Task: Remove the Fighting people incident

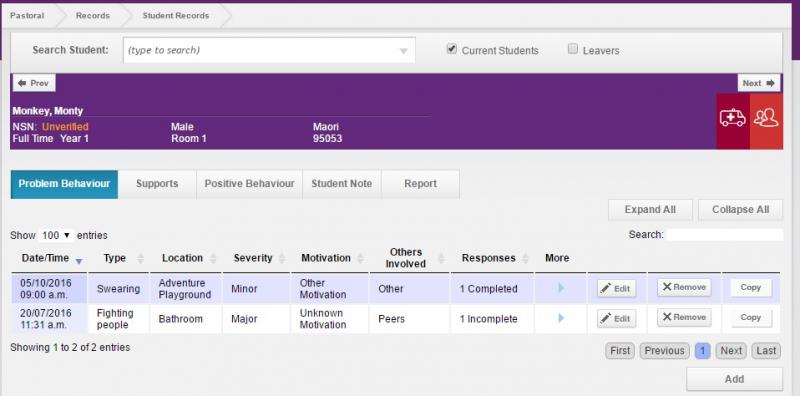Action: click(684, 317)
